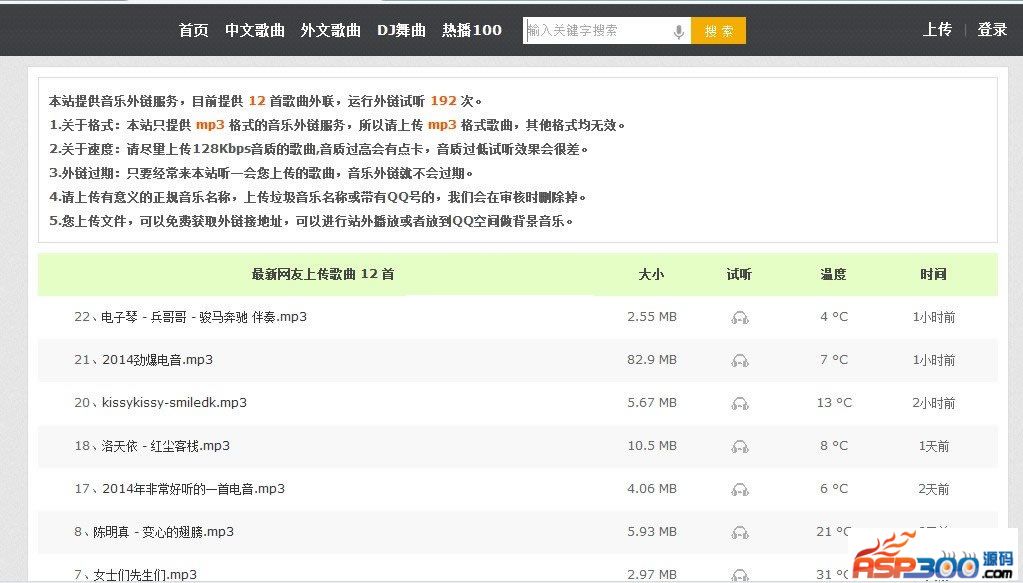Listen to kissykissy-smiledk.mp3 via headphone icon
This screenshot has height=583, width=1023.
[x=740, y=404]
